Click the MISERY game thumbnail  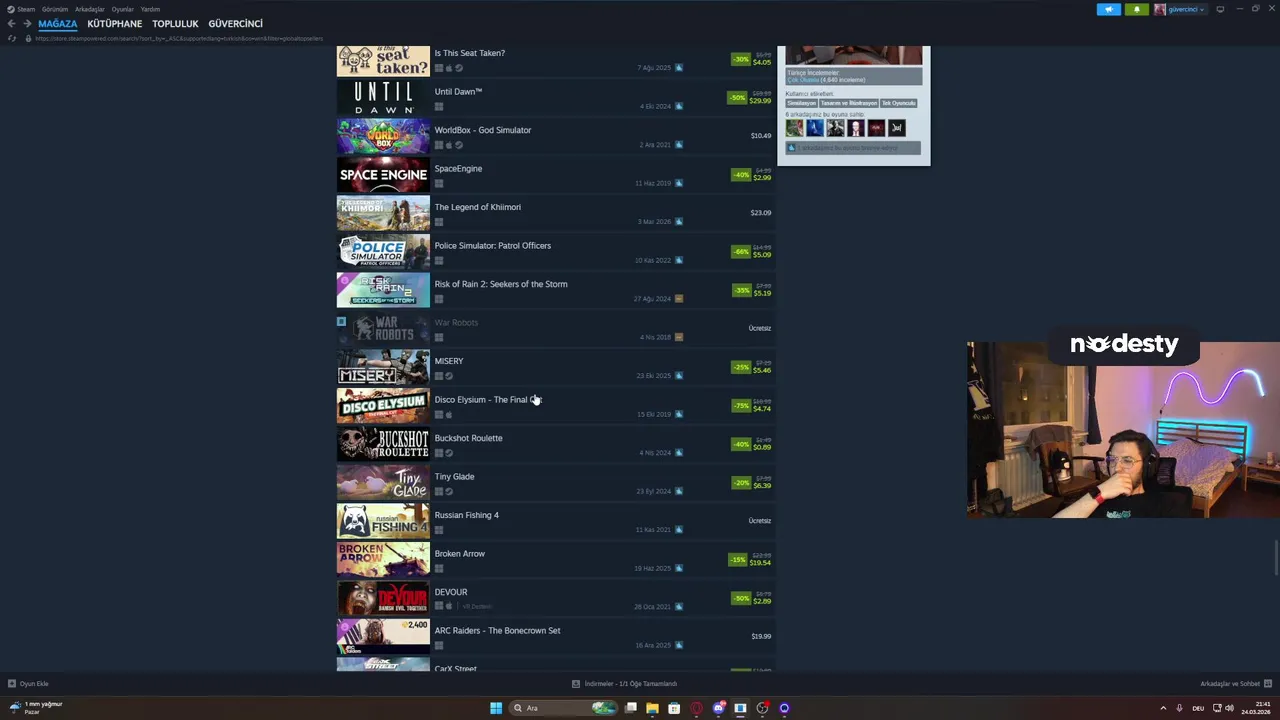pos(383,367)
